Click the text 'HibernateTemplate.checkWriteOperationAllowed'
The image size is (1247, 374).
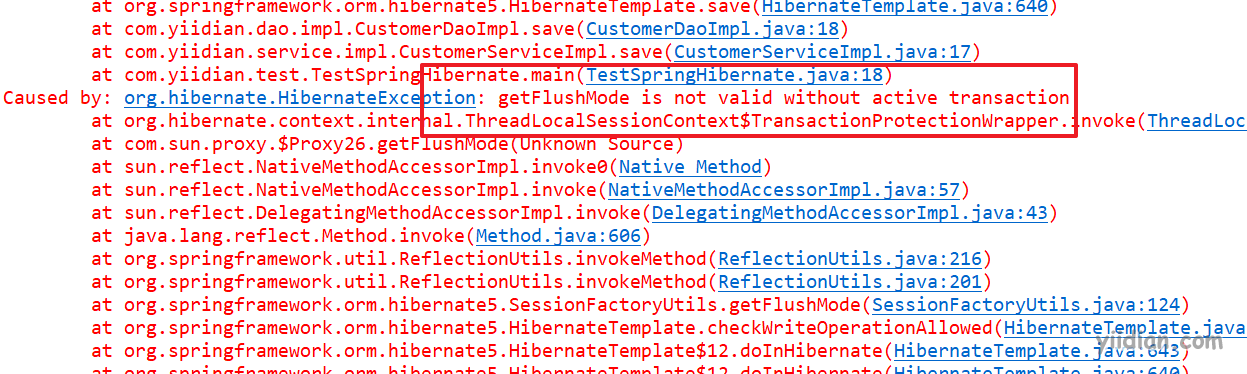point(751,328)
